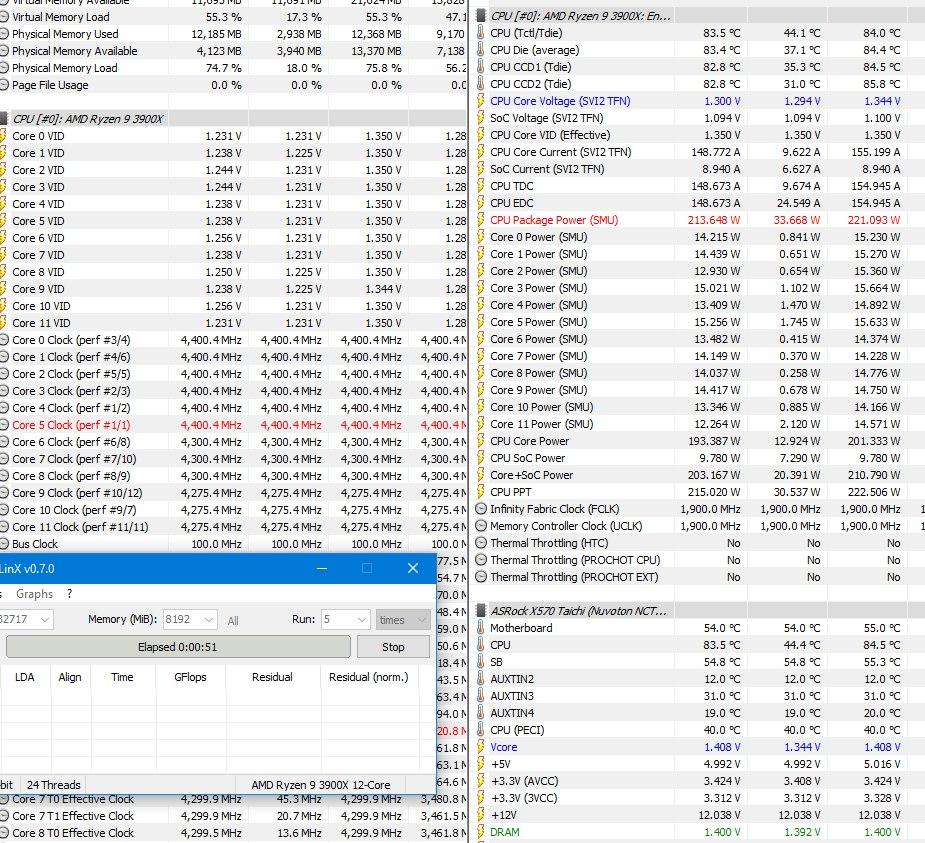Click thermometer icon beside CPU (Tctl/Tdie)

pyautogui.click(x=481, y=33)
